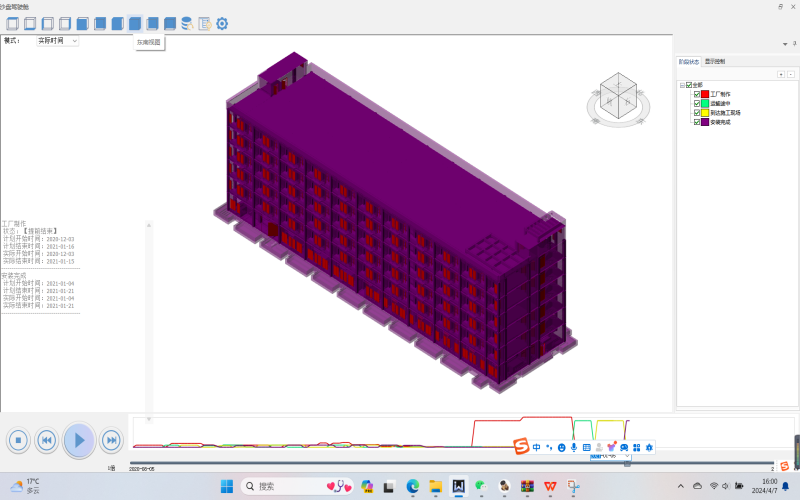Click the Sogou game controller icon
The height and width of the screenshot is (500, 800).
click(624, 447)
